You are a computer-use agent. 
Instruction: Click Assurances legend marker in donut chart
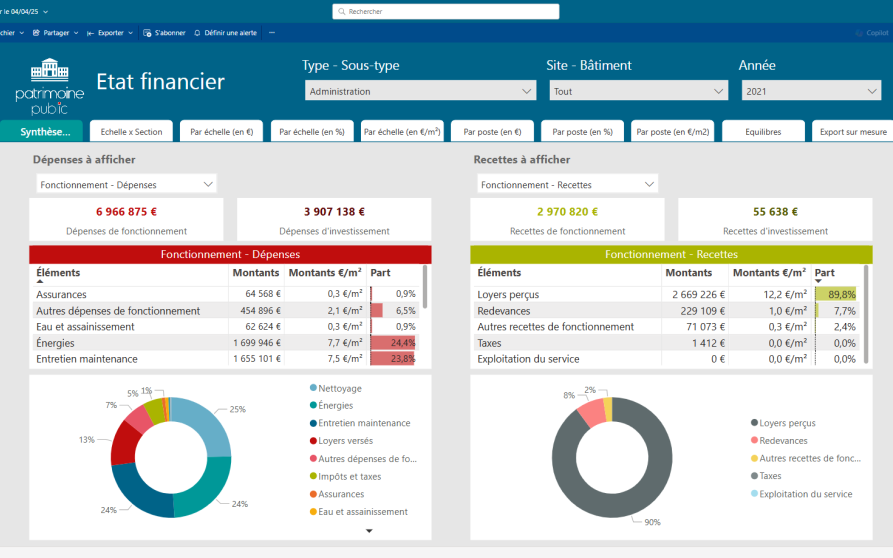[313, 494]
